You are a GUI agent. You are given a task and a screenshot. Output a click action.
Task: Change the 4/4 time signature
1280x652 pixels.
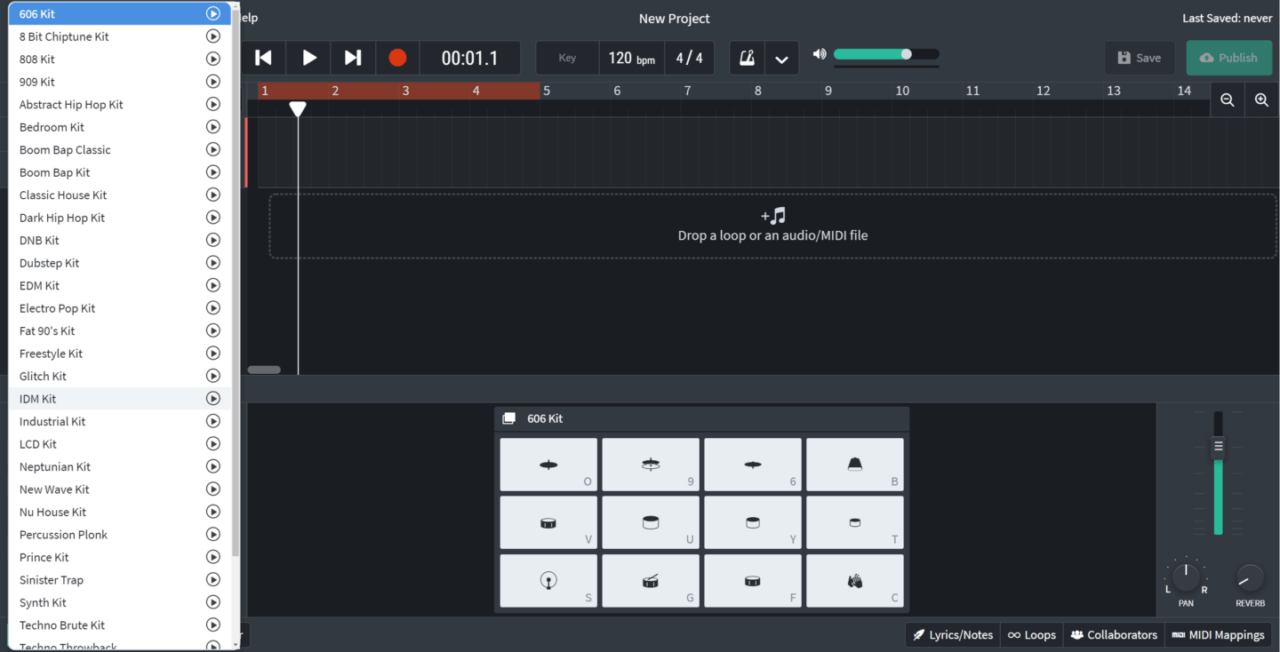click(689, 57)
